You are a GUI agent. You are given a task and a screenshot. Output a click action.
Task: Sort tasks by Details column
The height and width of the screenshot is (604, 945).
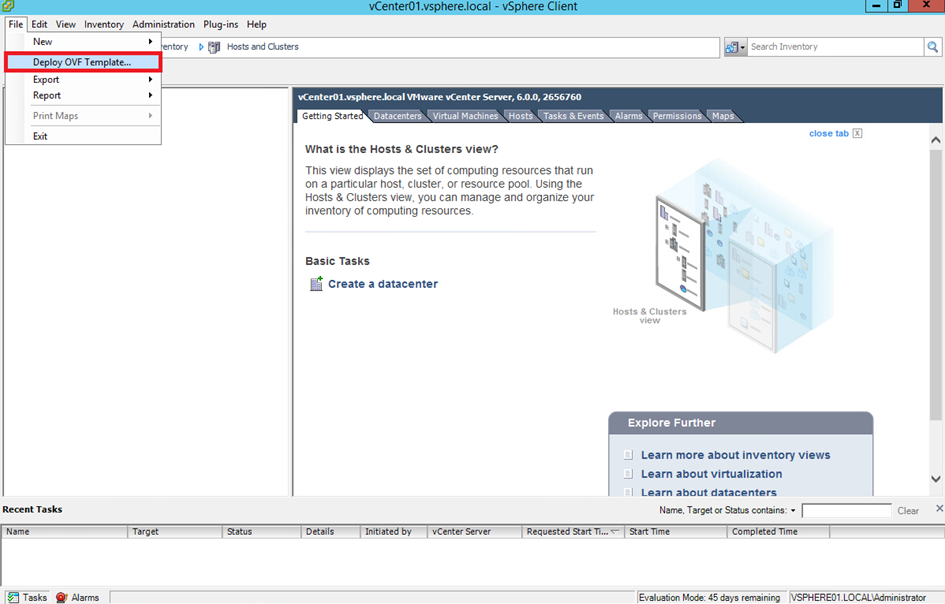click(330, 532)
